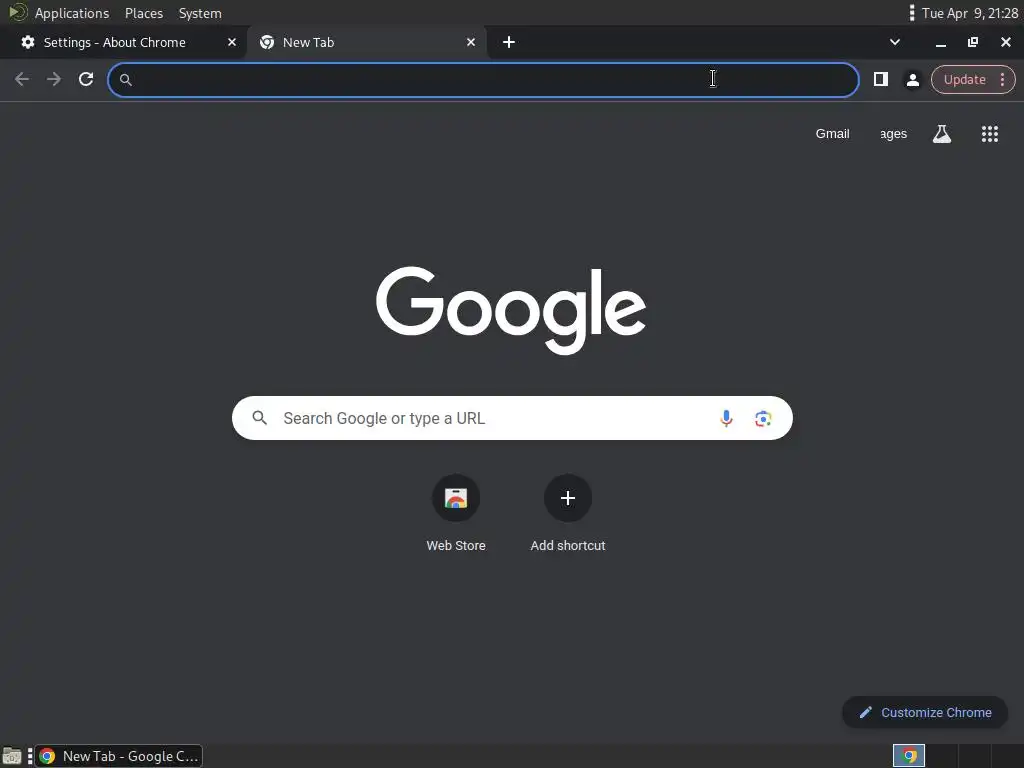The image size is (1024, 768).
Task: Open Chrome three-dot menu
Action: [1002, 80]
